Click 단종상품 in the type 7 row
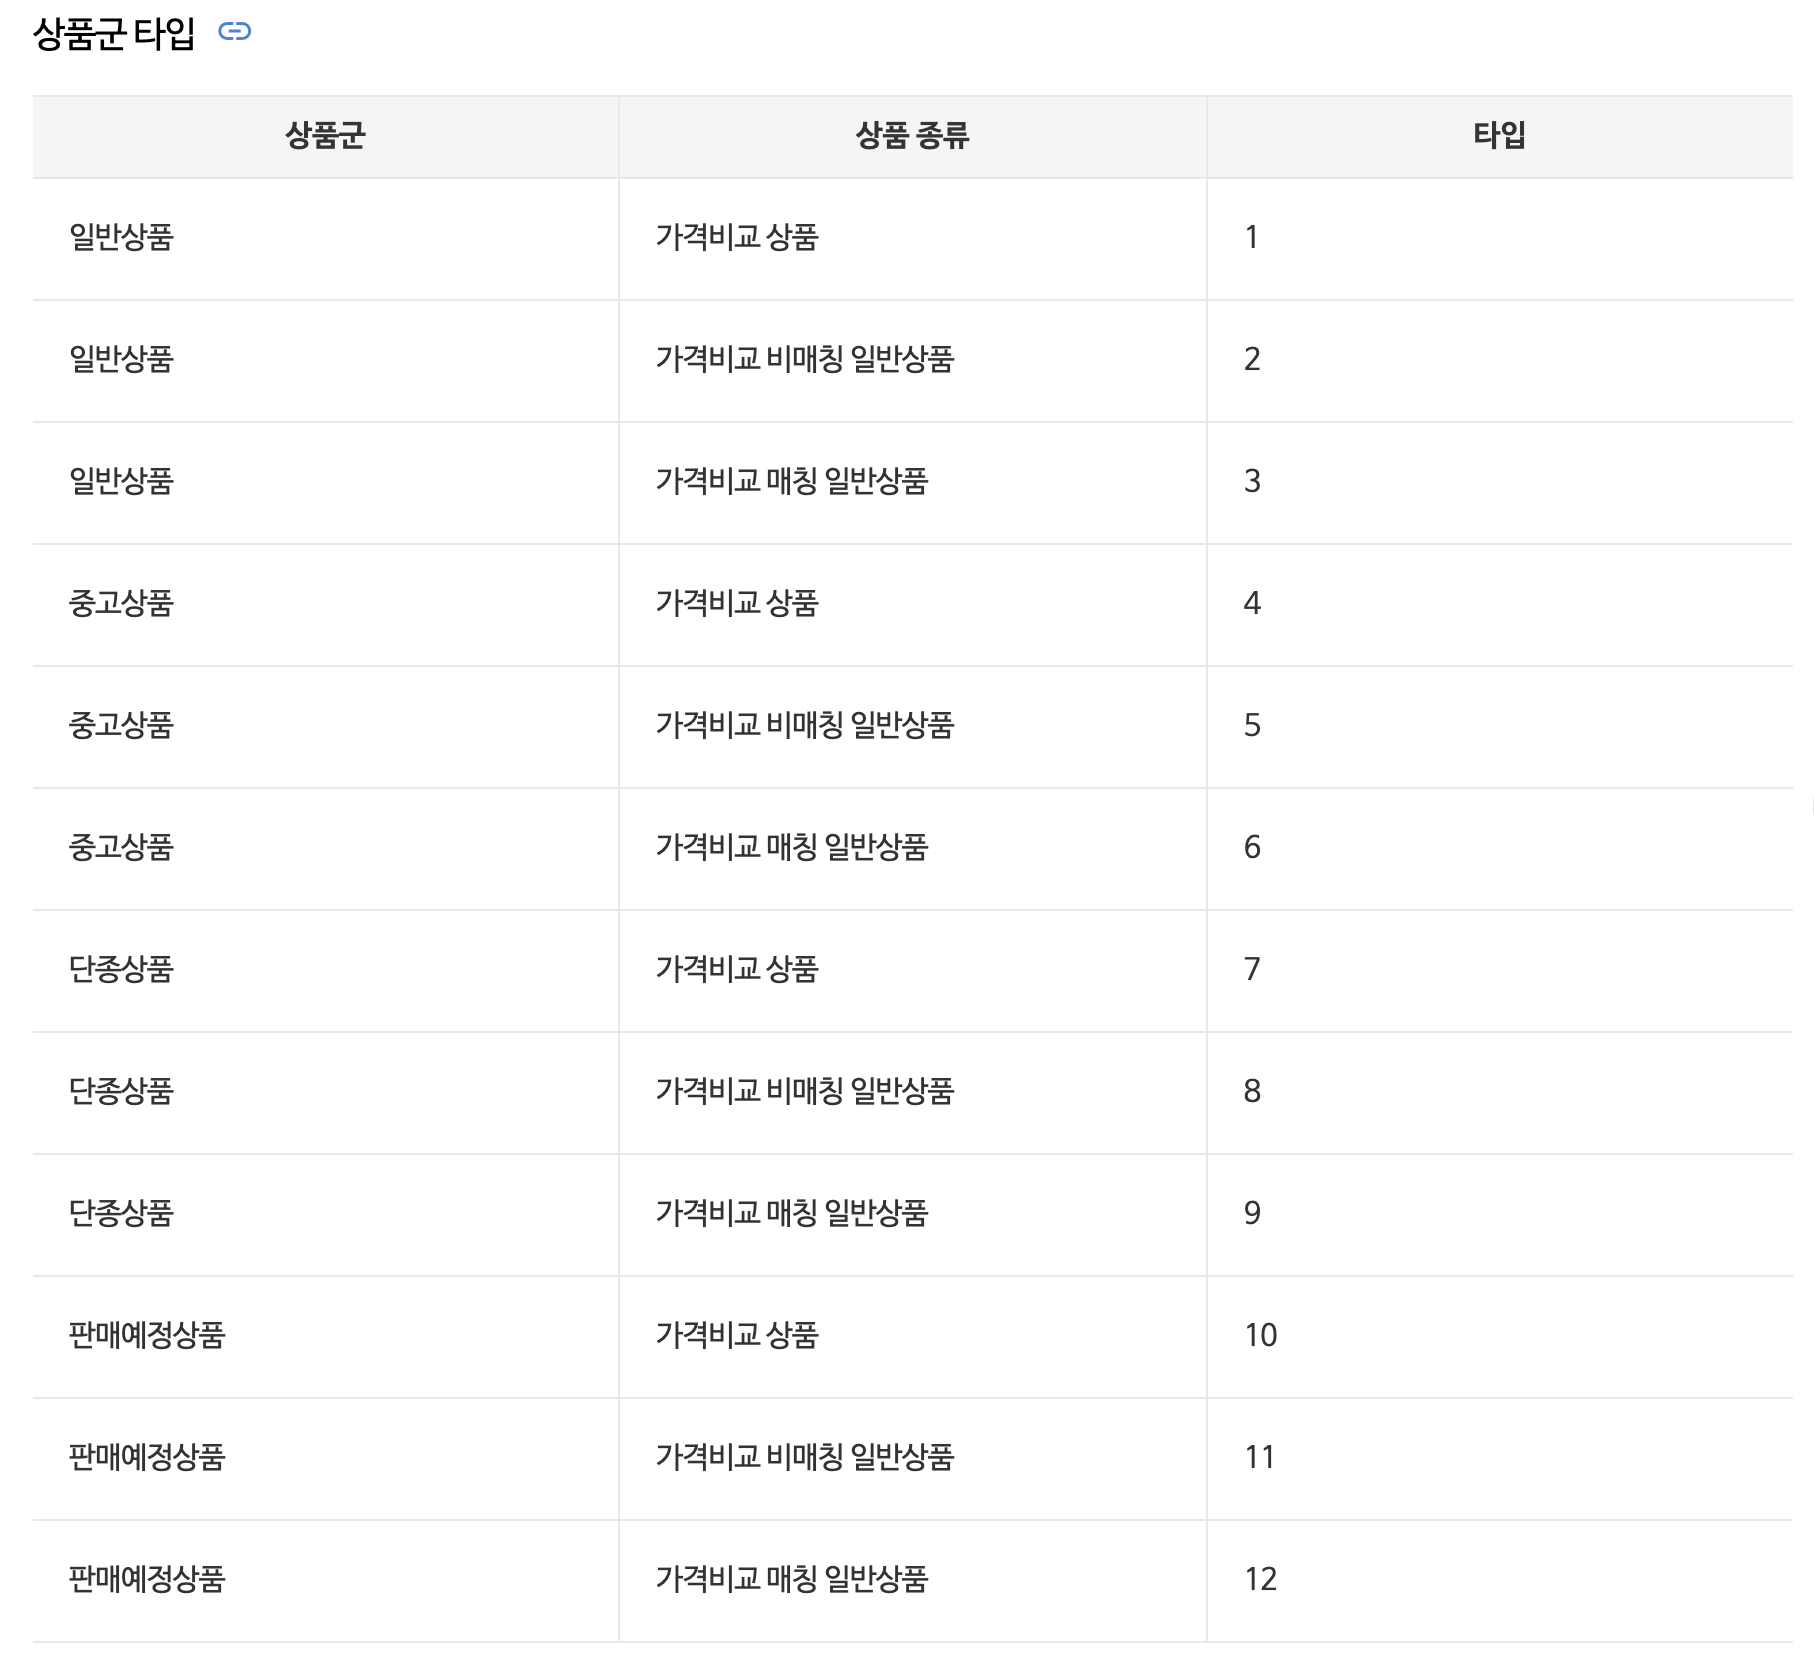 [121, 969]
